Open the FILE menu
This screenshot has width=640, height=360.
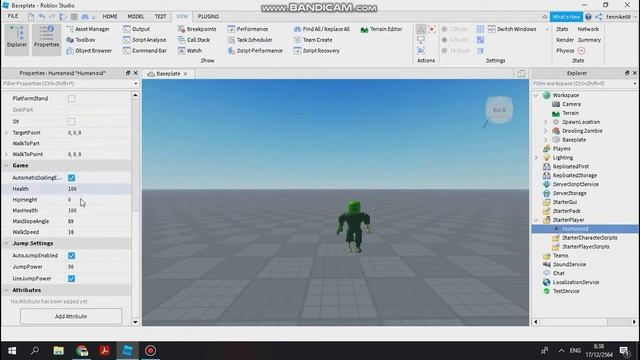click(13, 16)
